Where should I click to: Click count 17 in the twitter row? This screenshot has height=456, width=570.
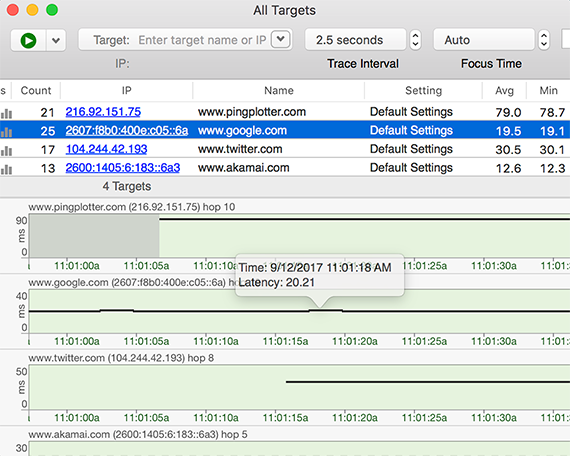click(x=47, y=149)
